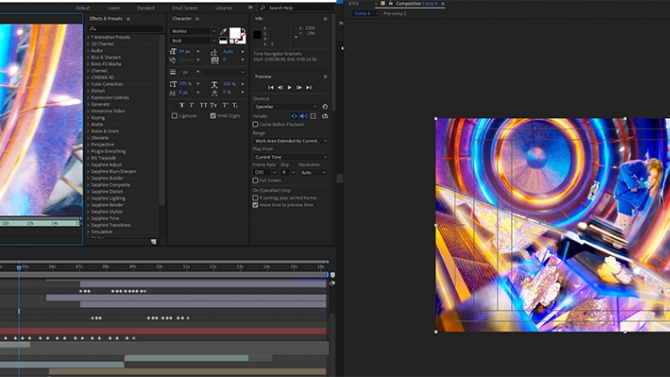Viewport: 670px width, 377px height.
Task: Jump to last frame in Preview panel
Action: (x=309, y=88)
